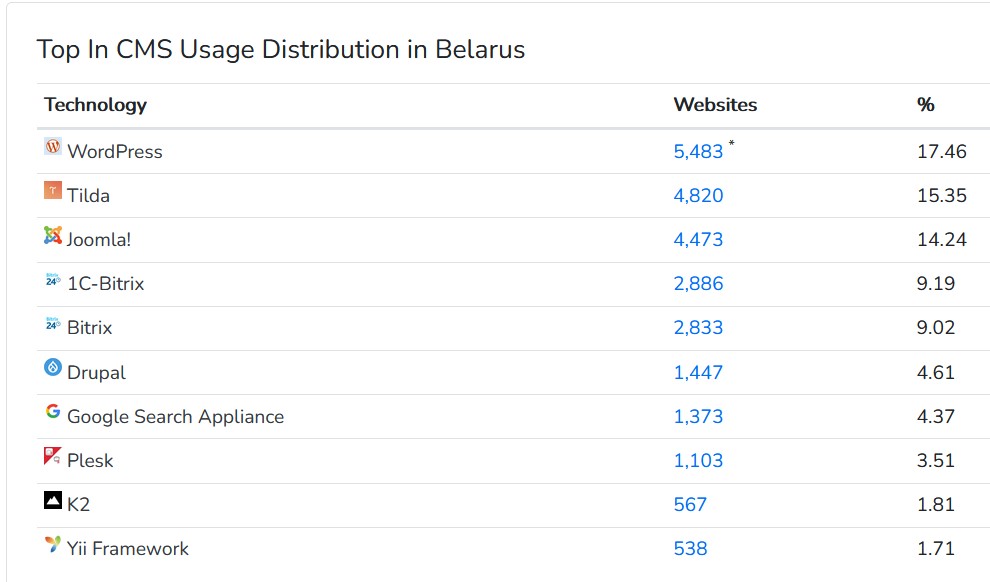Open the 567 K2 websites link
990x582 pixels.
[x=690, y=505]
